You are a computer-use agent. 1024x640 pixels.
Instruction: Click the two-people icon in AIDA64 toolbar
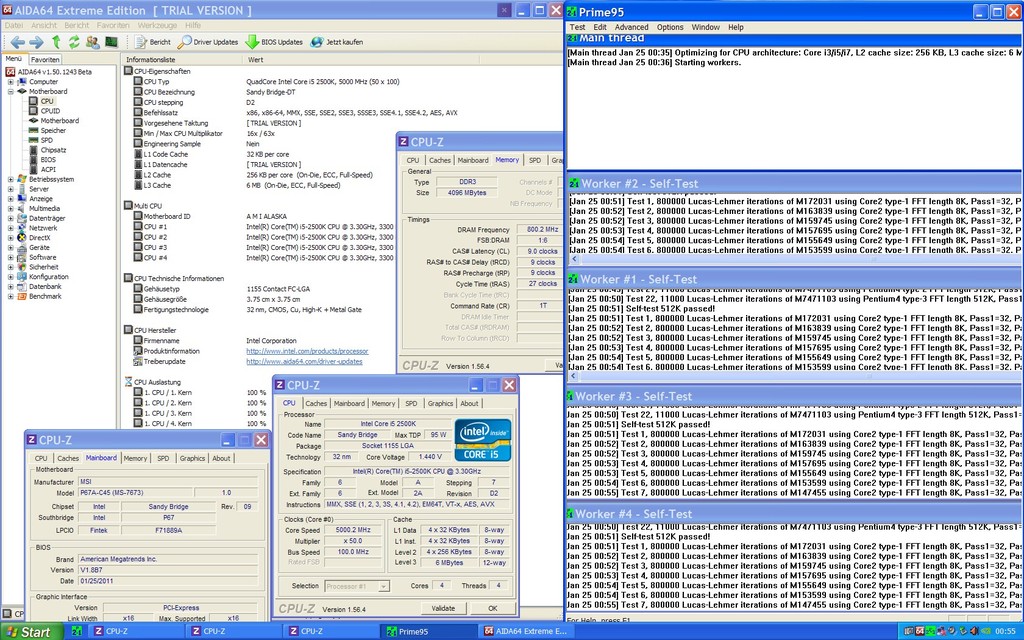click(93, 42)
